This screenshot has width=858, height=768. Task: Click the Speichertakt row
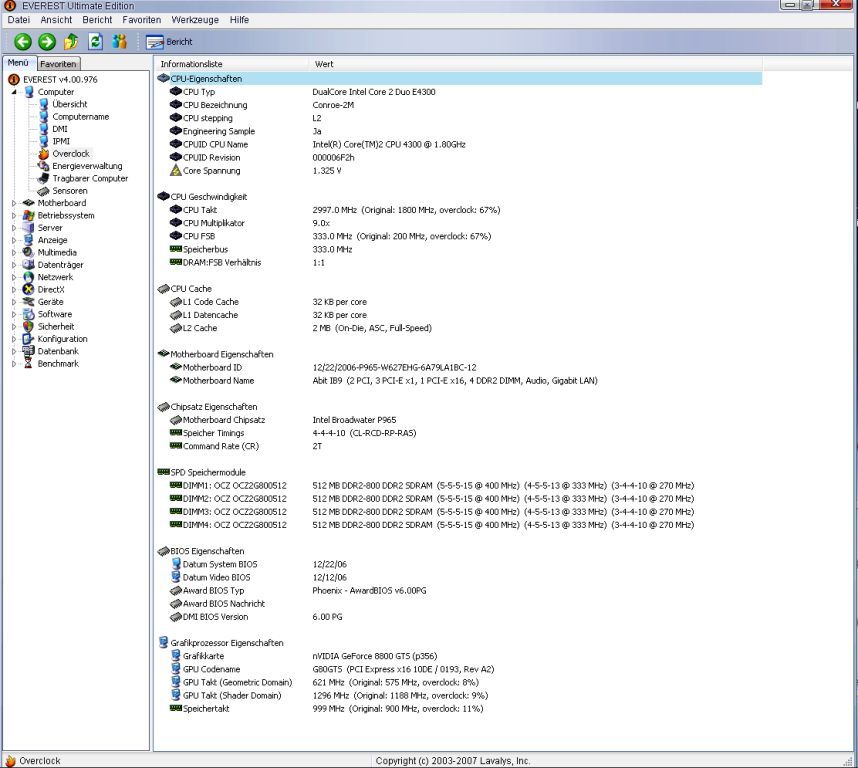[459, 709]
